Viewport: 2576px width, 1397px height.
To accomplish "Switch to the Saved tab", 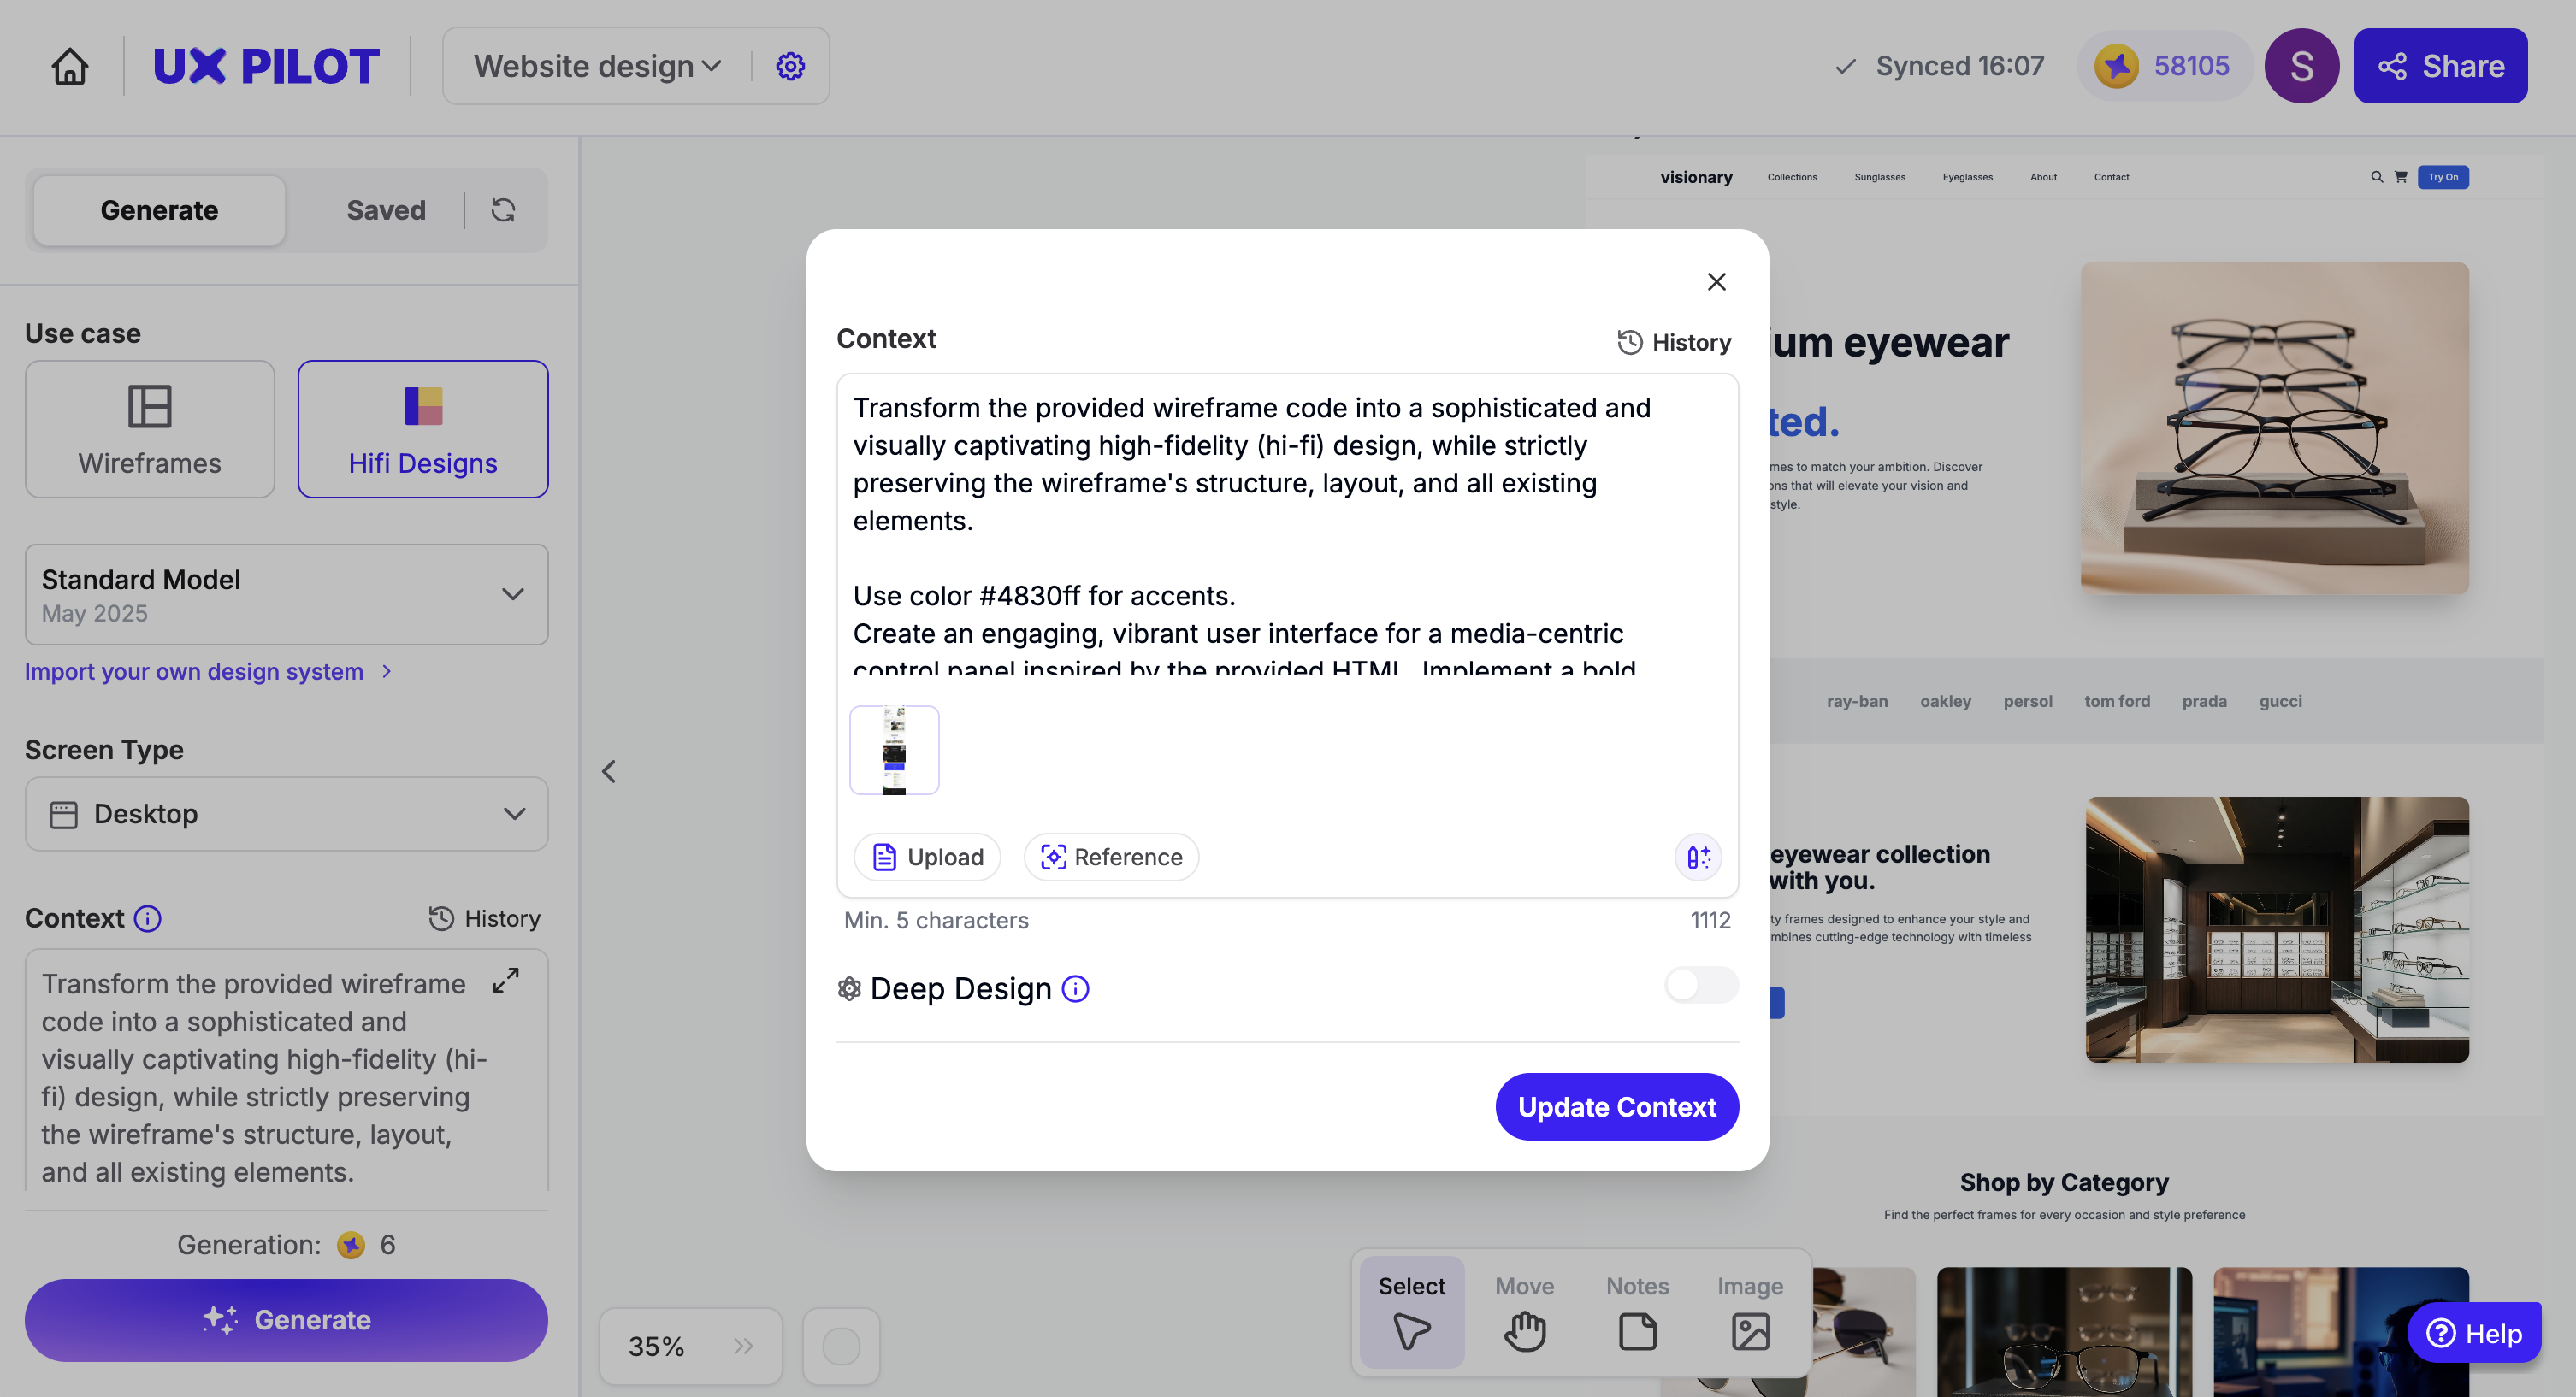I will (385, 210).
